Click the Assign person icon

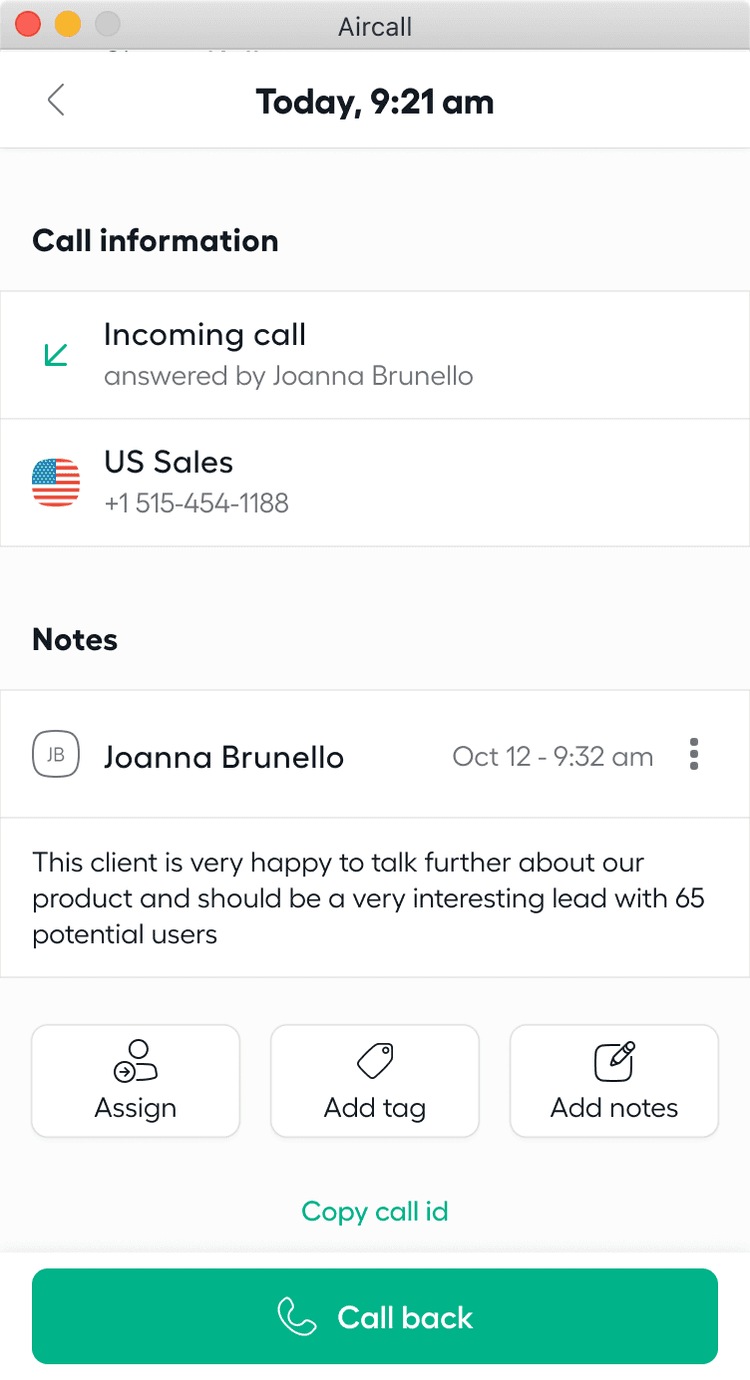click(x=136, y=1061)
